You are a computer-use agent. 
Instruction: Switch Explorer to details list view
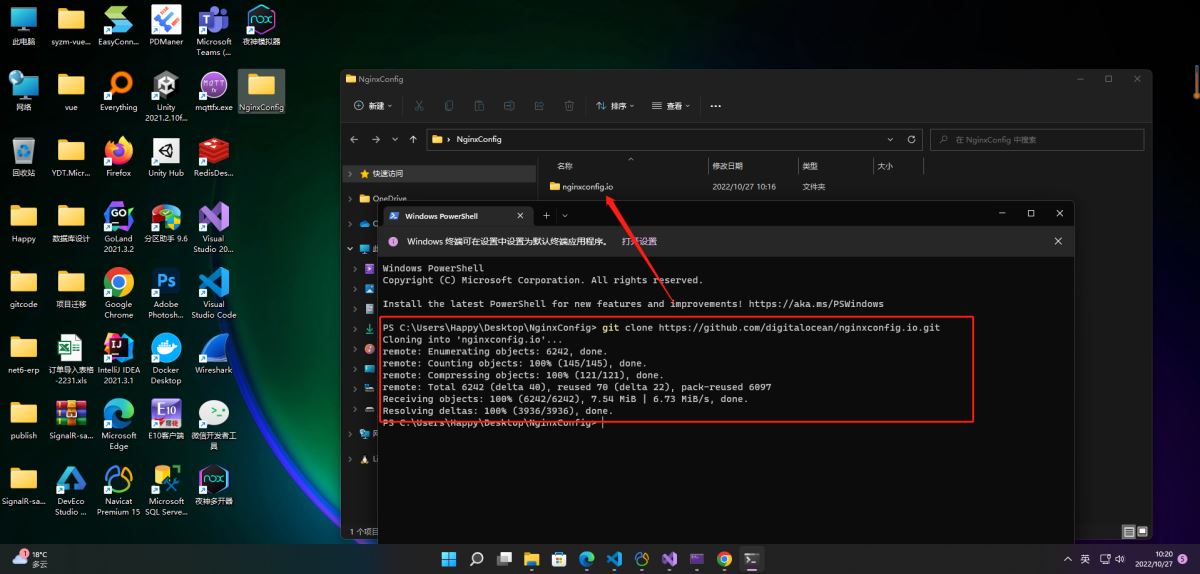(1128, 532)
